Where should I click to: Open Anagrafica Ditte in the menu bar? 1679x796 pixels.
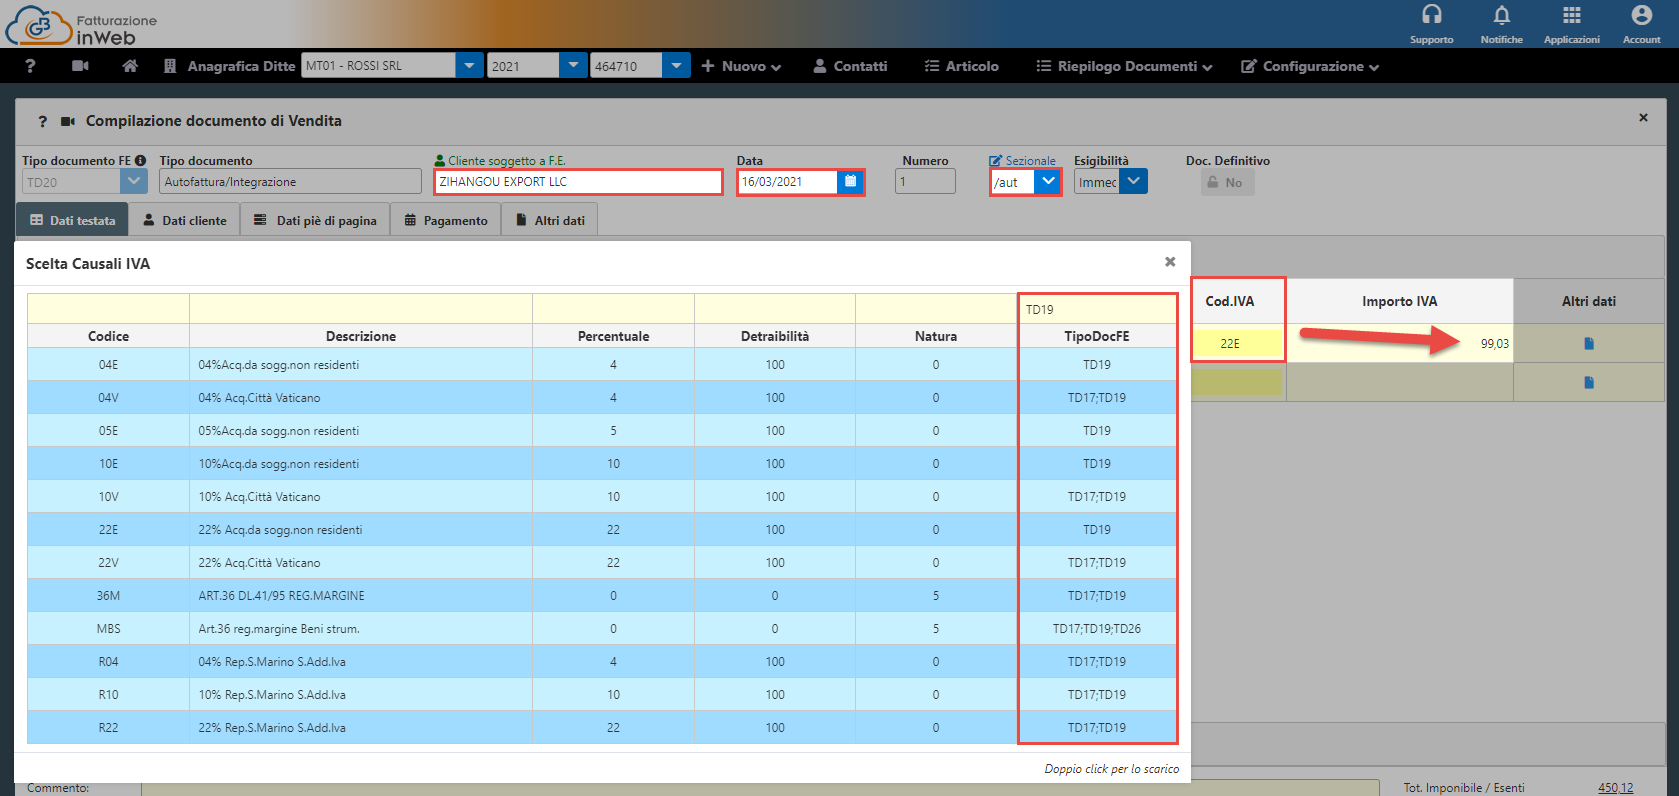pyautogui.click(x=229, y=66)
